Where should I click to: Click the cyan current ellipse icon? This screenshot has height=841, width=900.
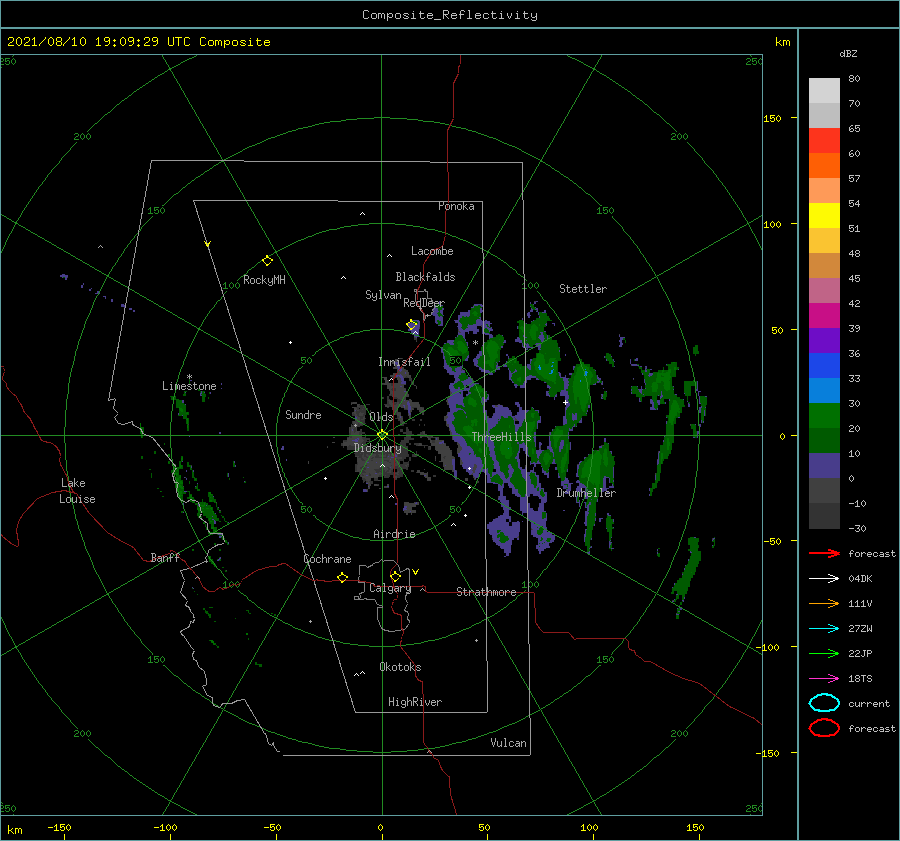click(824, 703)
